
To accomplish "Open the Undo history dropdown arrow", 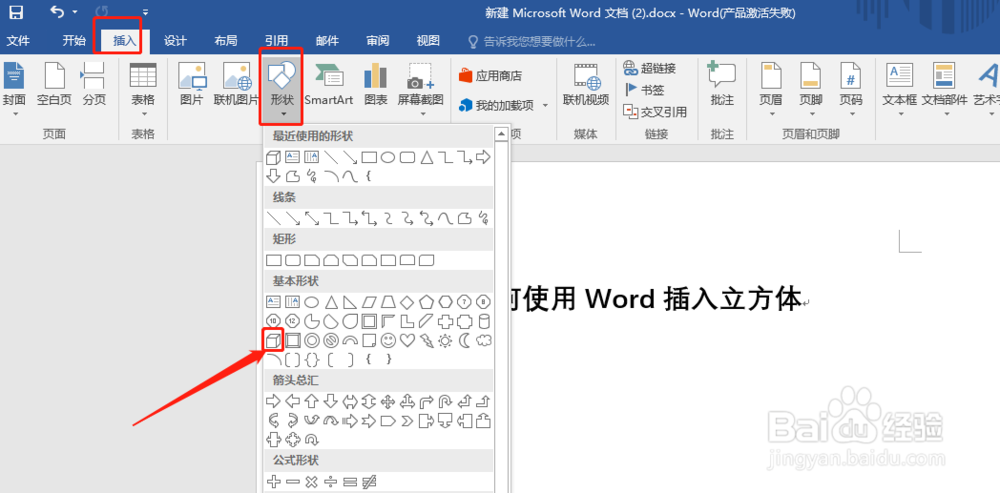I will click(75, 12).
